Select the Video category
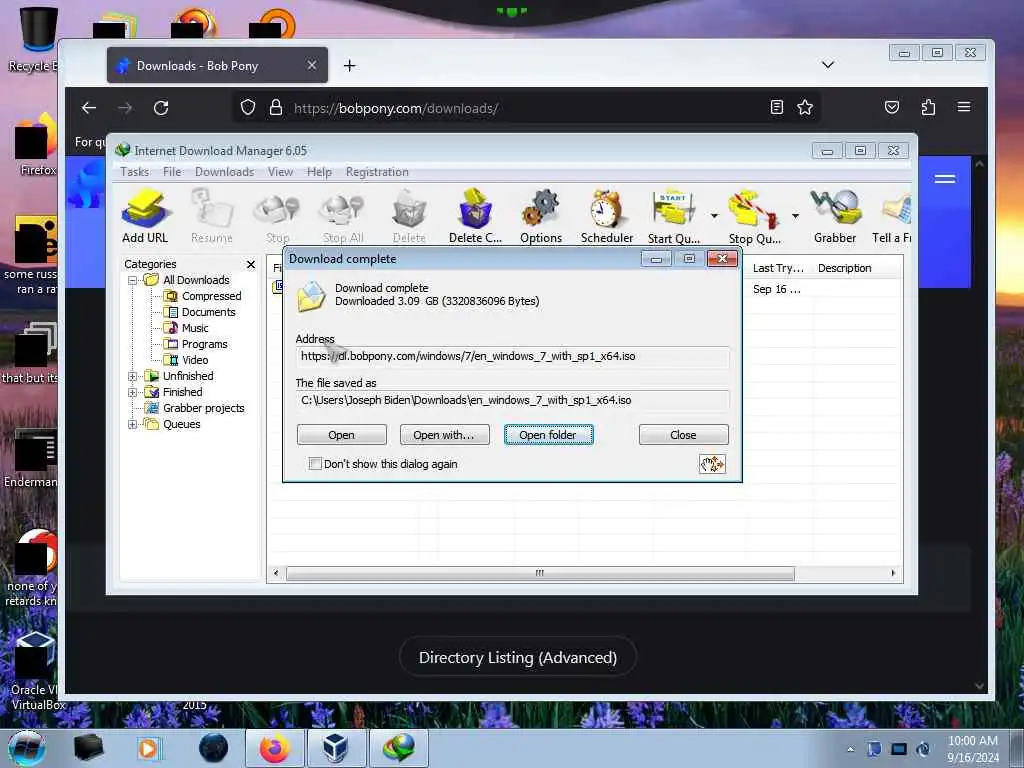1024x768 pixels. (195, 360)
